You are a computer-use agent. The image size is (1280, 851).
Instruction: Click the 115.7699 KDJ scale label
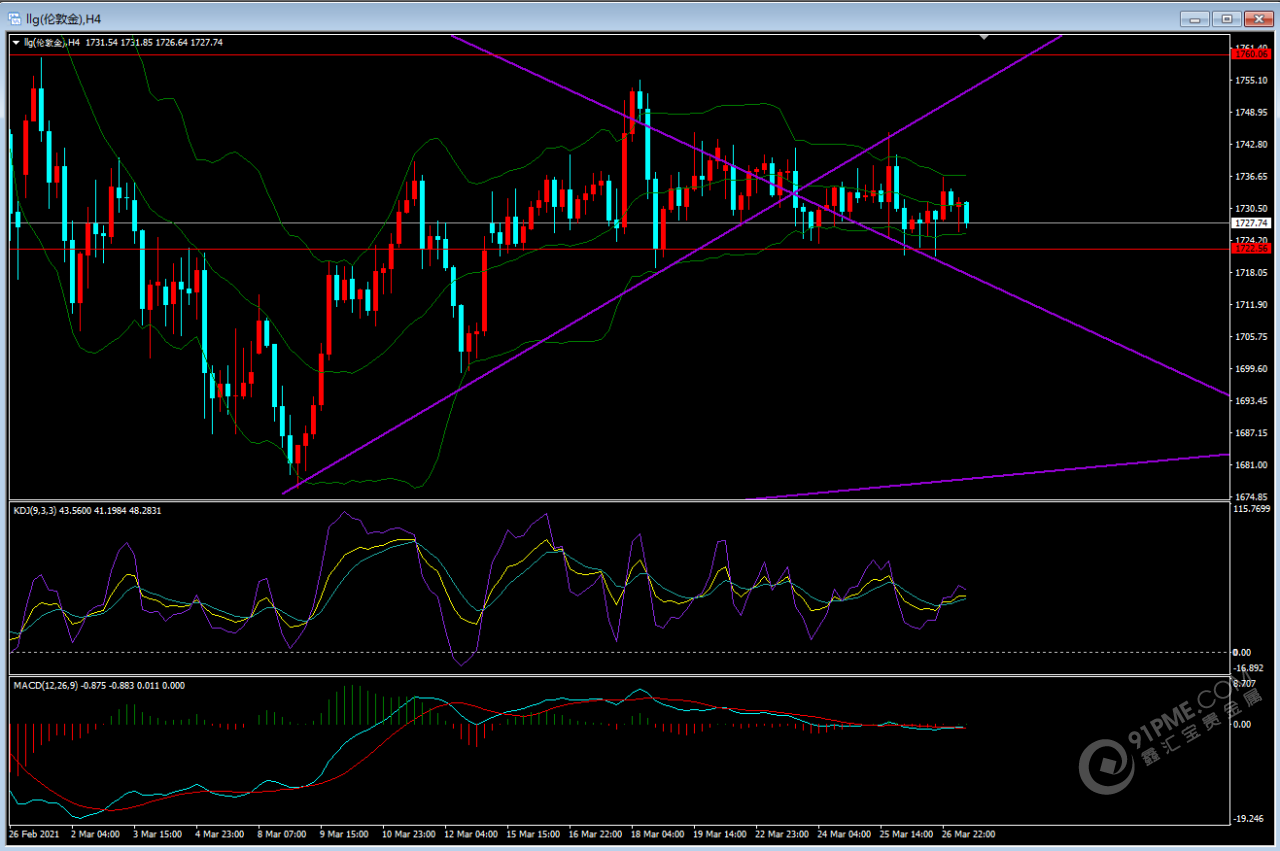pos(1250,510)
